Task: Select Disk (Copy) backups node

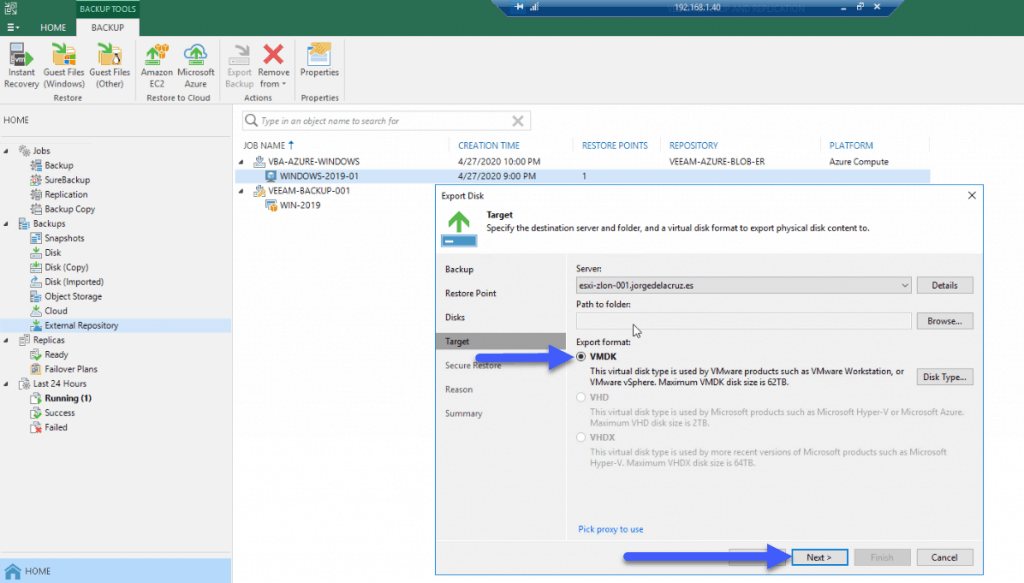Action: [x=66, y=267]
